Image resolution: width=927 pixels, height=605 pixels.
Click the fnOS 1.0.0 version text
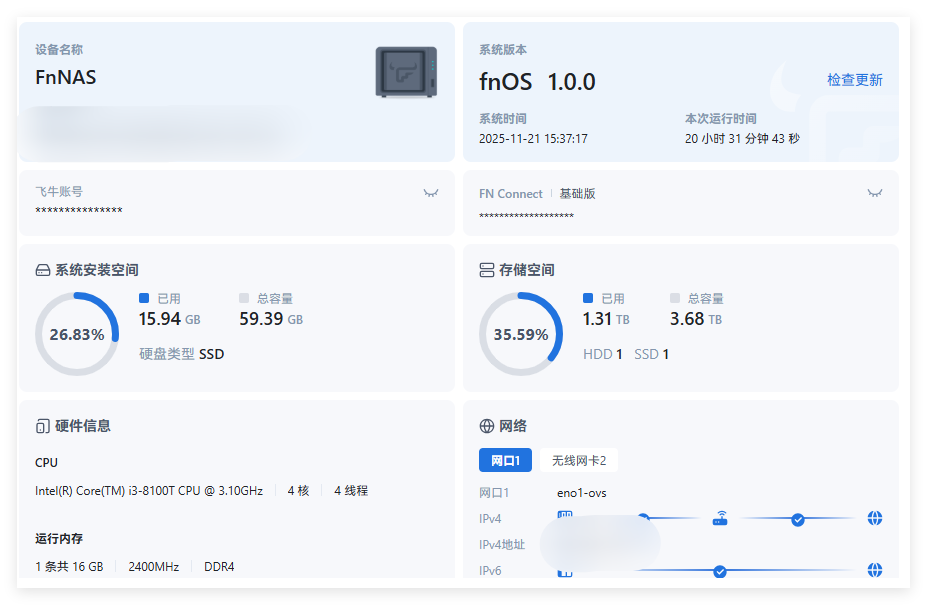[537, 82]
